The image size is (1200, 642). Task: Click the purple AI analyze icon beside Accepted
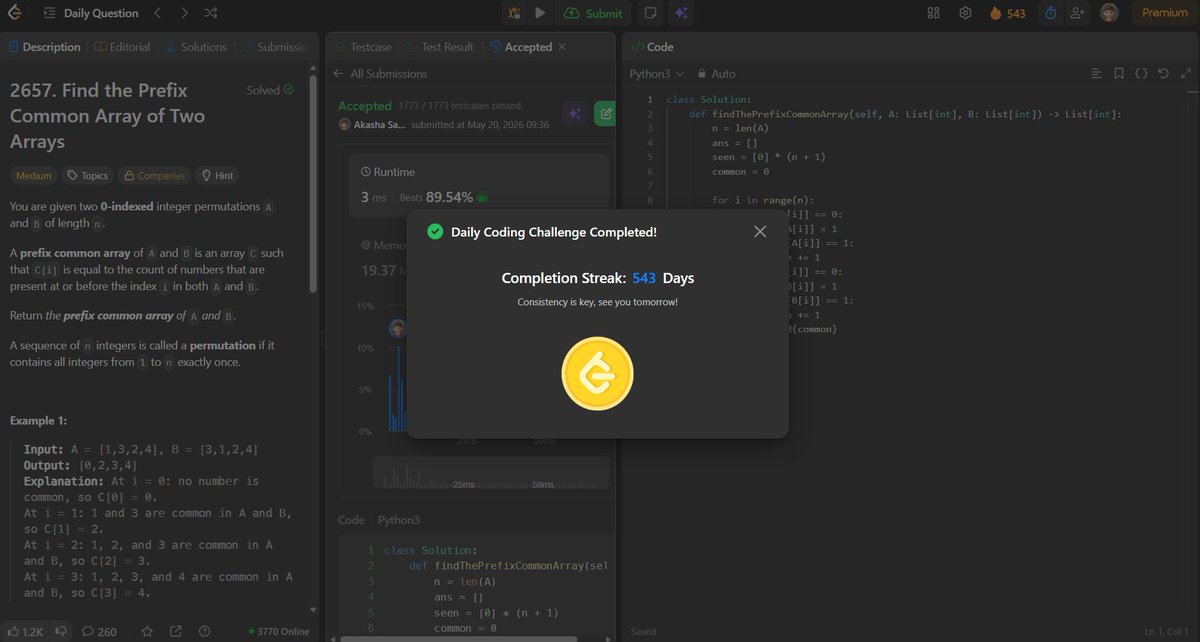574,114
